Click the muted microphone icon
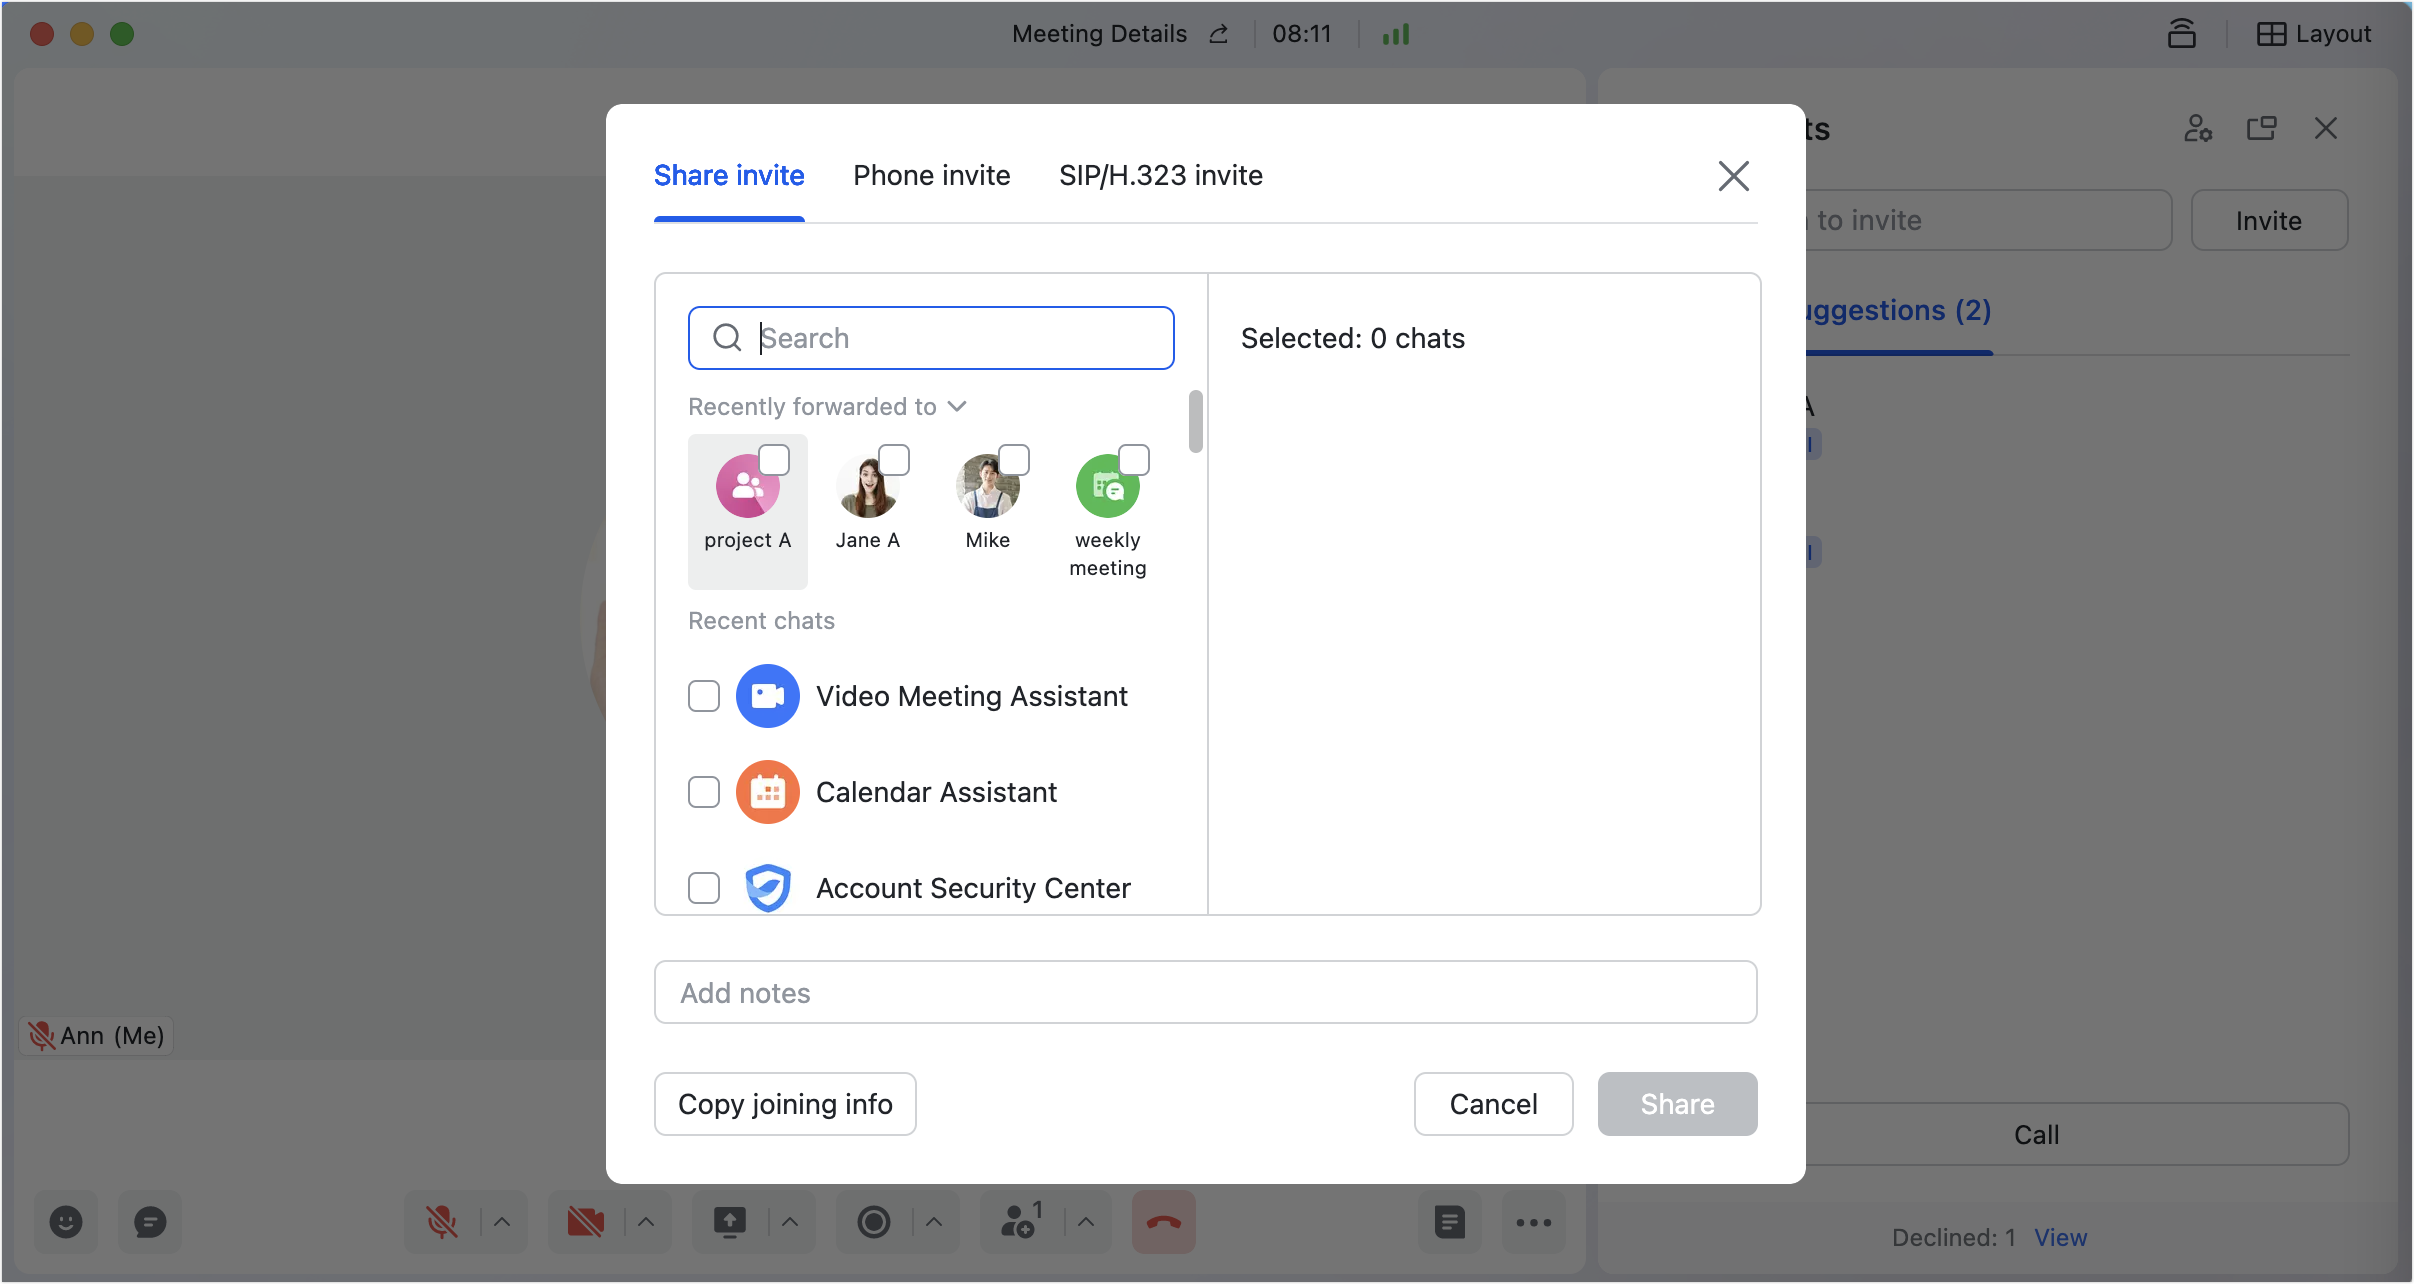 tap(442, 1221)
